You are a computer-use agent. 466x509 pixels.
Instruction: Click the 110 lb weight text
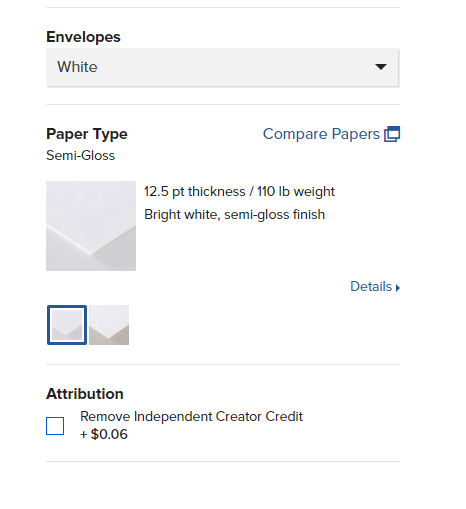(x=296, y=192)
